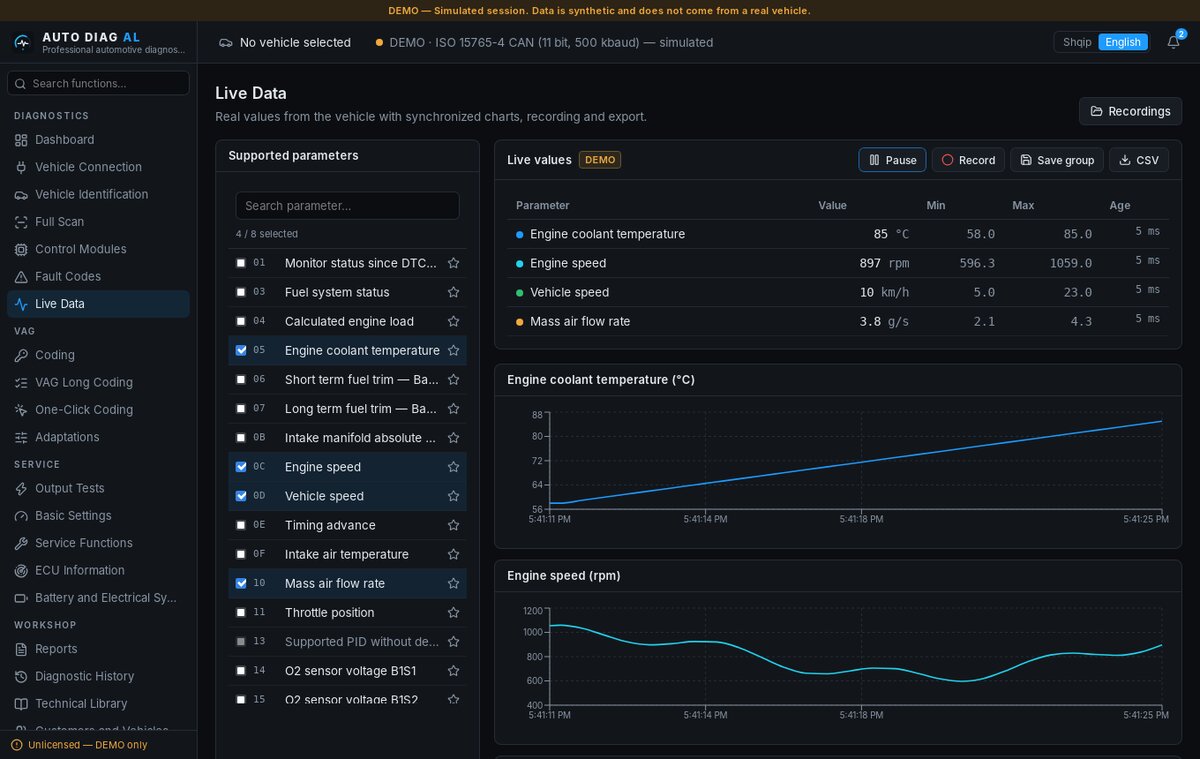
Task: Click the unlicensed warning icon in footer
Action: coord(16,745)
